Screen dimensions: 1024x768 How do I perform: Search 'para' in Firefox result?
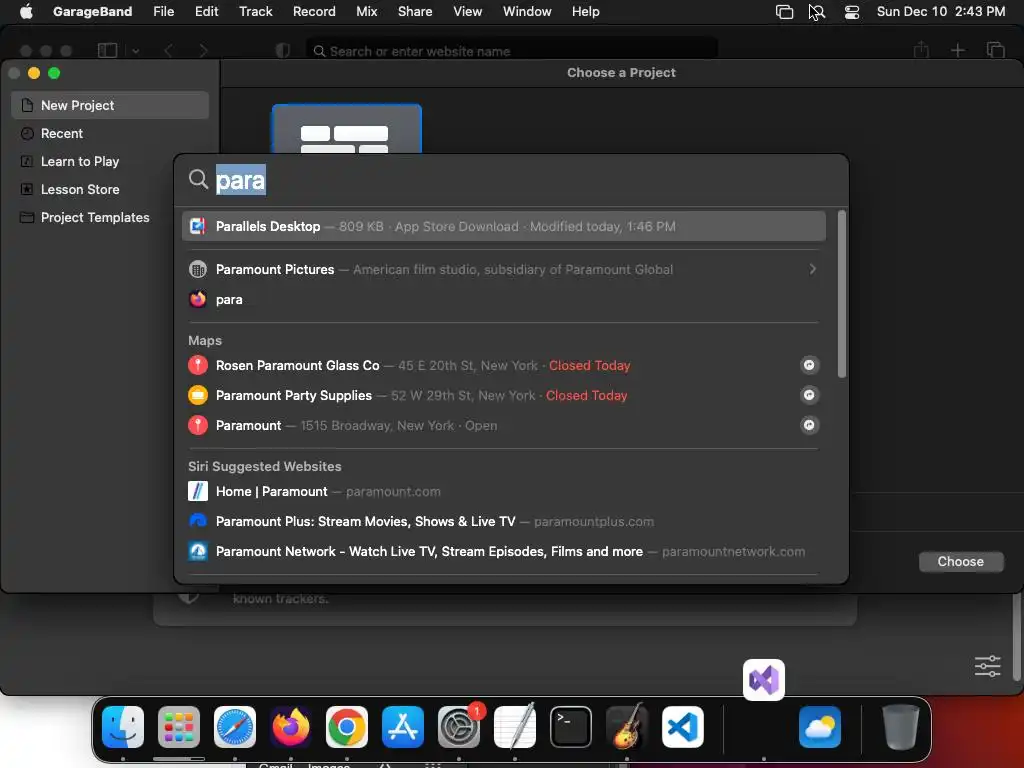tap(504, 299)
